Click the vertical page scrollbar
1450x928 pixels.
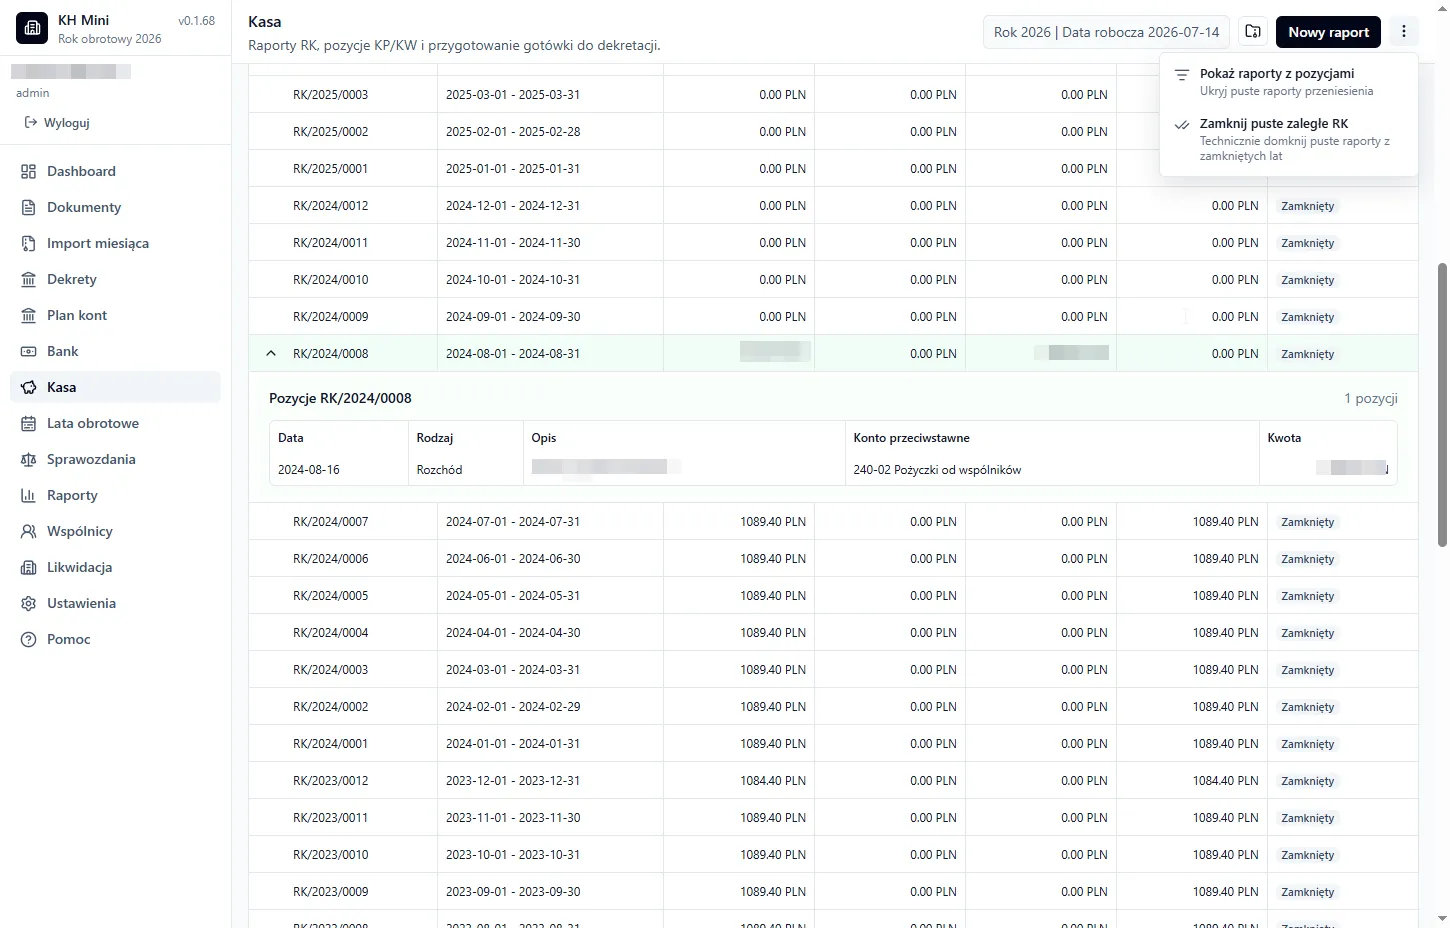1442,405
